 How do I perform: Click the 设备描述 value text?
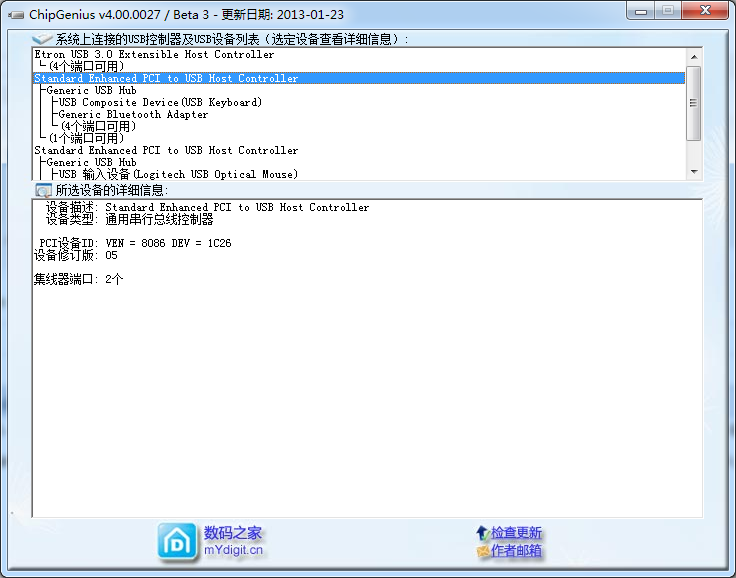(237, 208)
